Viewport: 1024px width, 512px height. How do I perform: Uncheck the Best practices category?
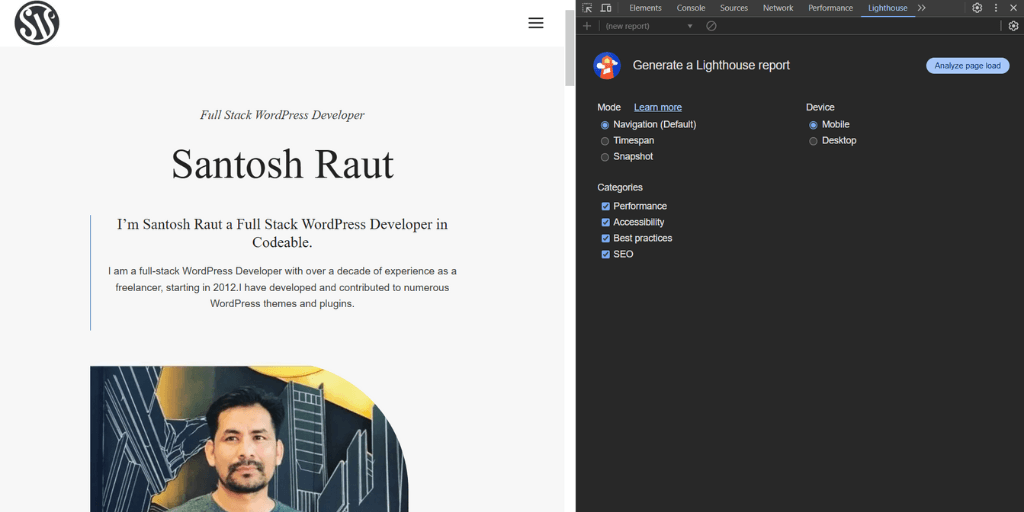pos(605,238)
